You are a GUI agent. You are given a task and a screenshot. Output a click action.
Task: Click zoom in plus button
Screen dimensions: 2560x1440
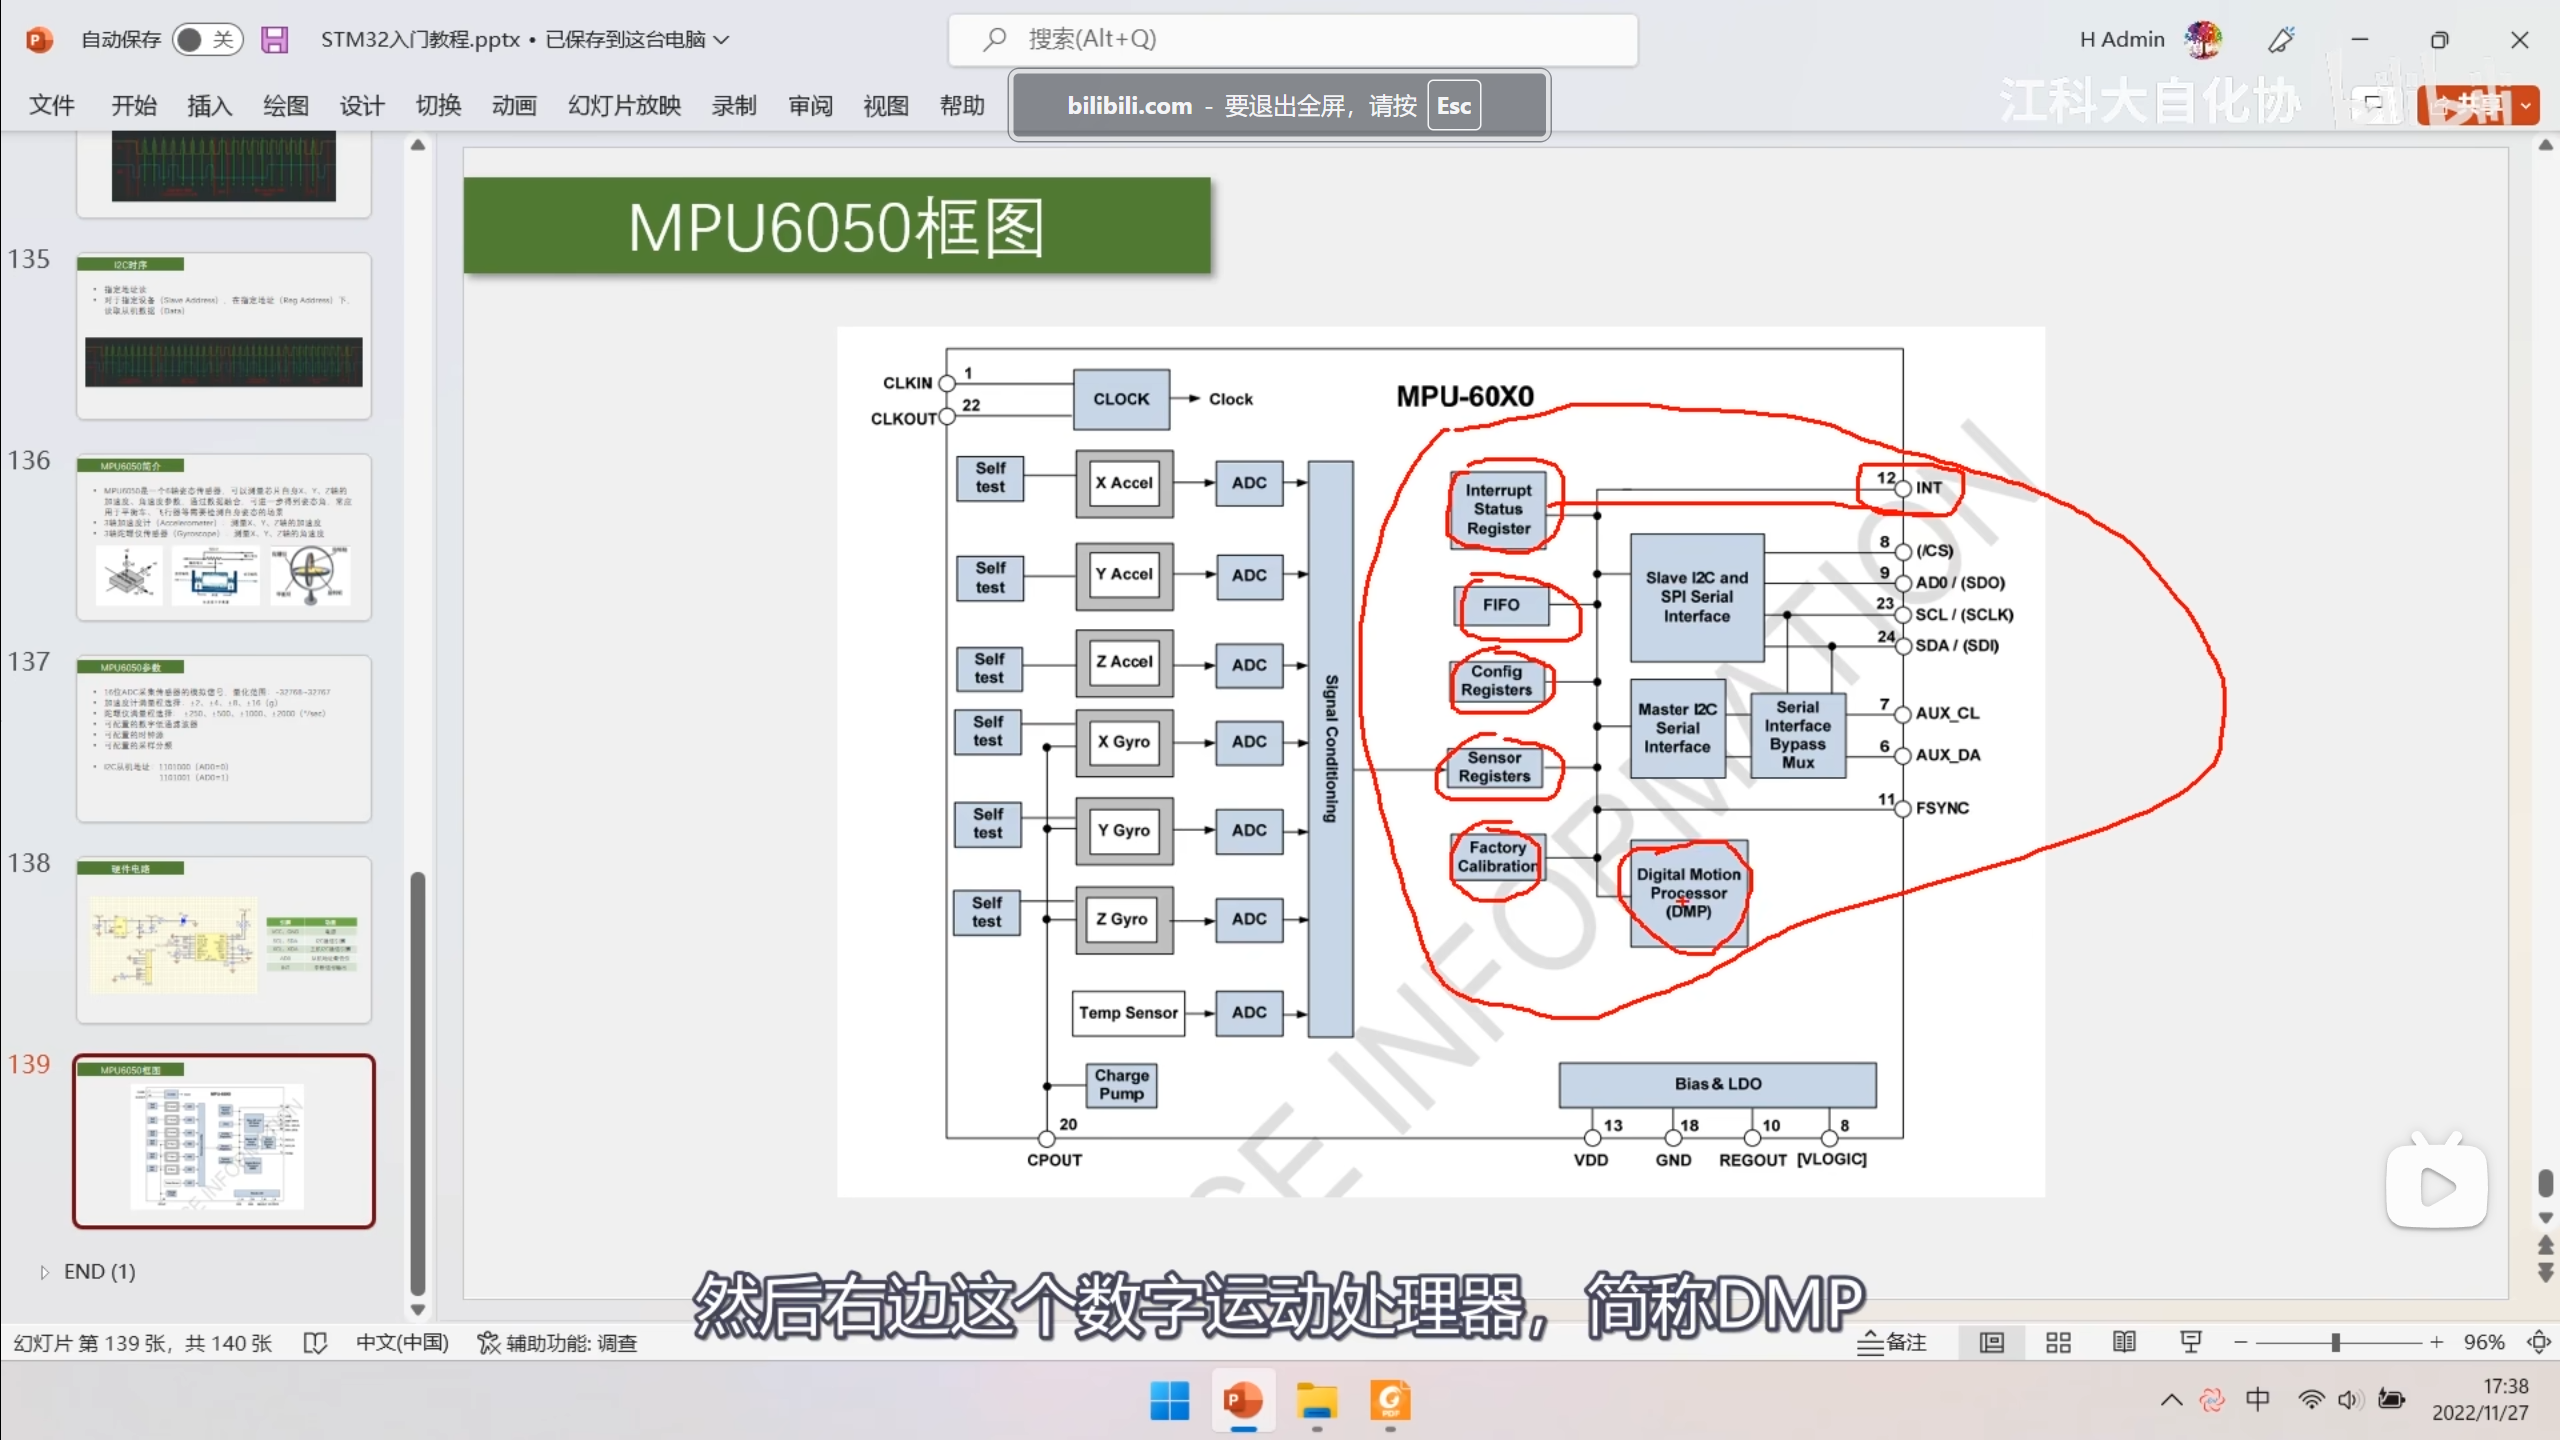[x=2436, y=1342]
